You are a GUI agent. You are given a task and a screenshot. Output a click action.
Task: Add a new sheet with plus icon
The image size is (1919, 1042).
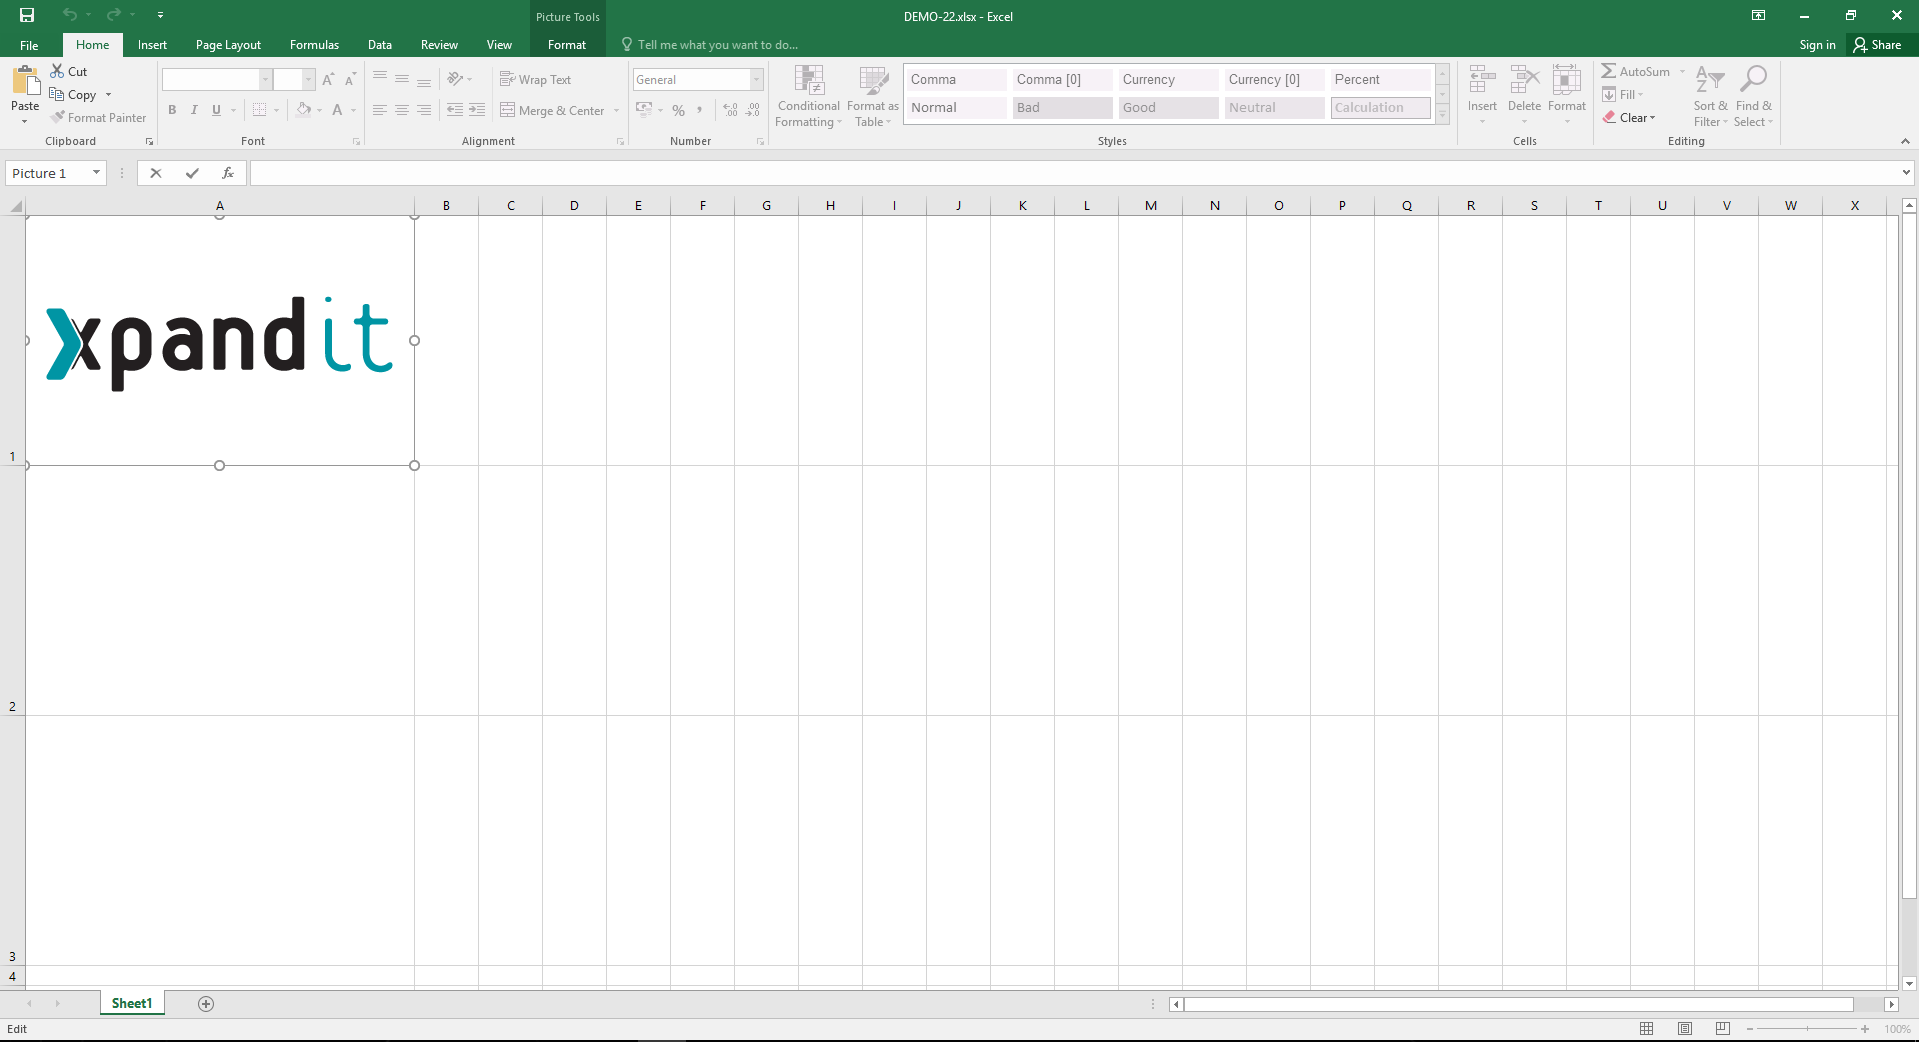pos(206,1004)
